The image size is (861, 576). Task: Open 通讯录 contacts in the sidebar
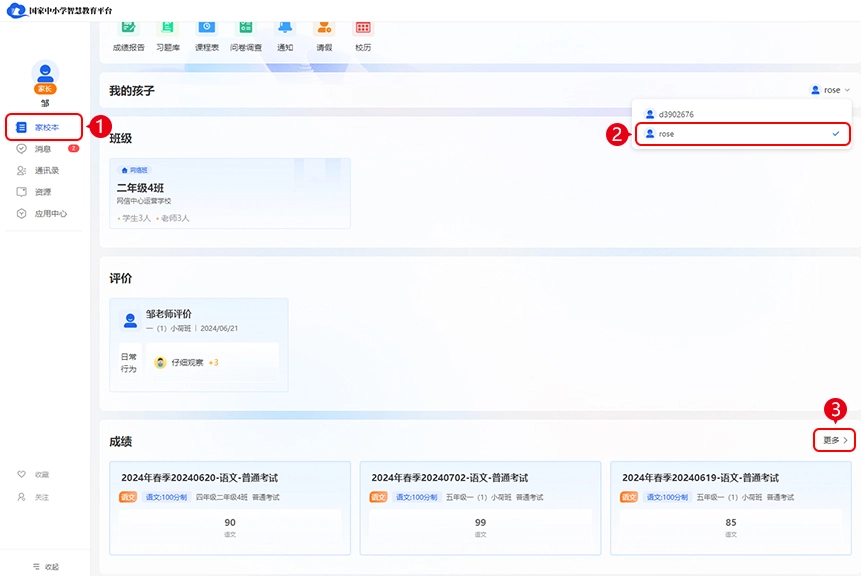coord(46,170)
